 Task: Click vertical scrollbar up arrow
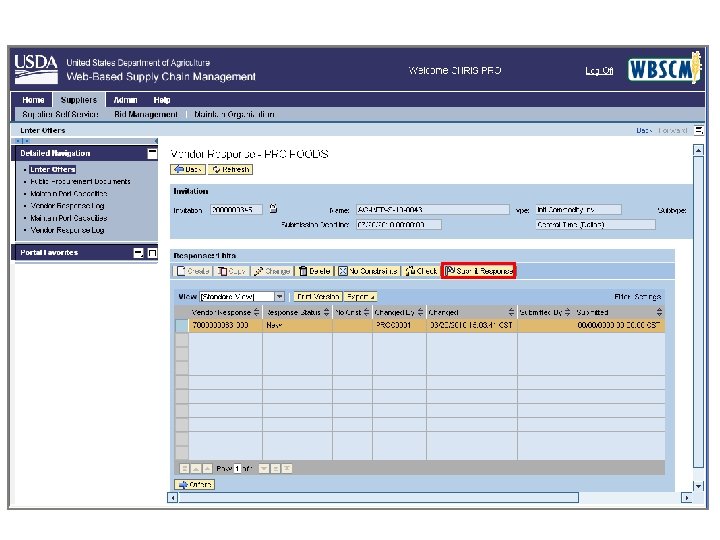coord(698,150)
